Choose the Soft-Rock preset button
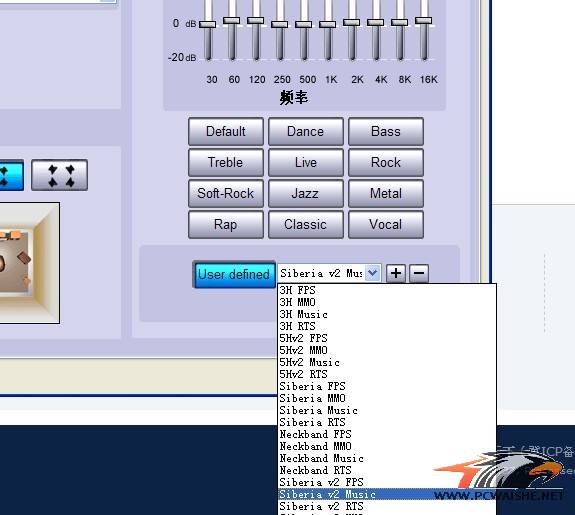 [226, 194]
